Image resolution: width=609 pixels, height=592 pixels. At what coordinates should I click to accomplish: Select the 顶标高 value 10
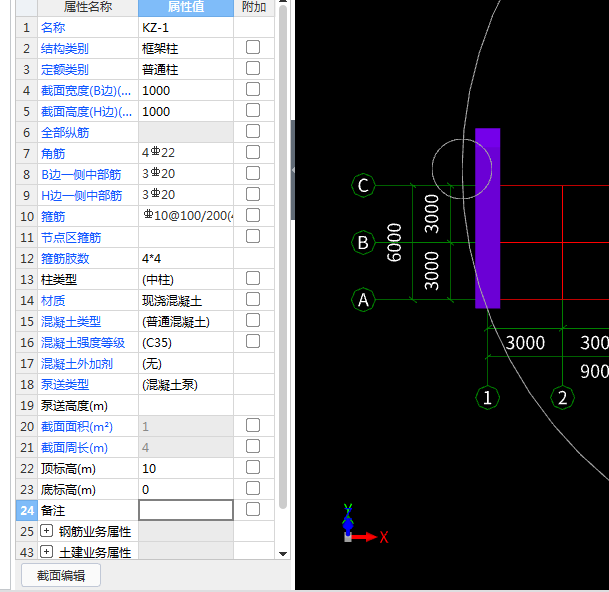pos(186,468)
